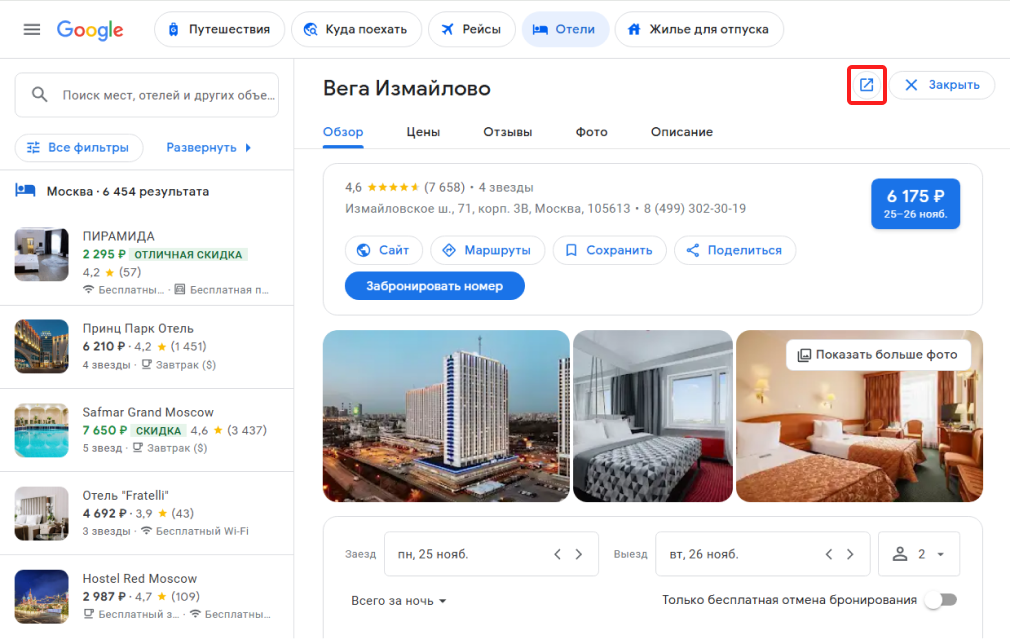Image resolution: width=1010 pixels, height=639 pixels.
Task: Open Safmar Grand Moscow listing
Action: 147,430
